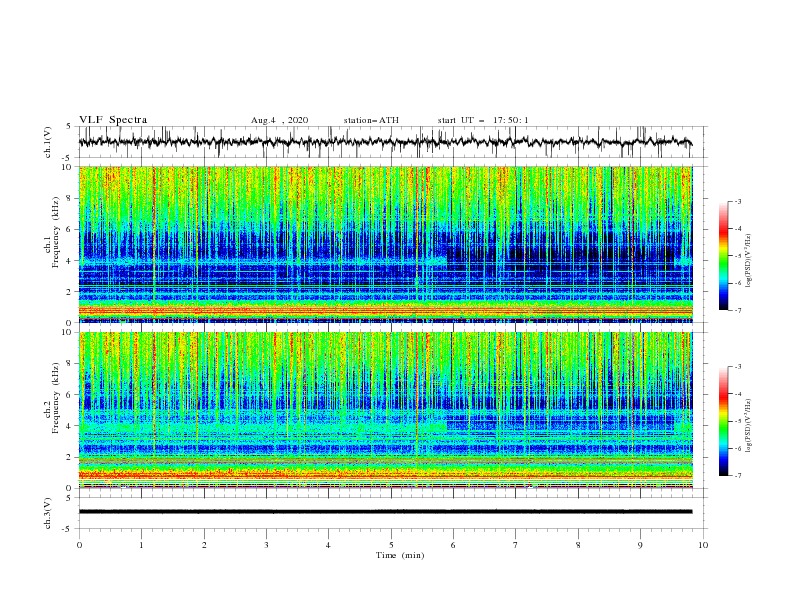Click the '-3' tick on ch.1 color bar
Screen dimensions: 792x612
738,201
